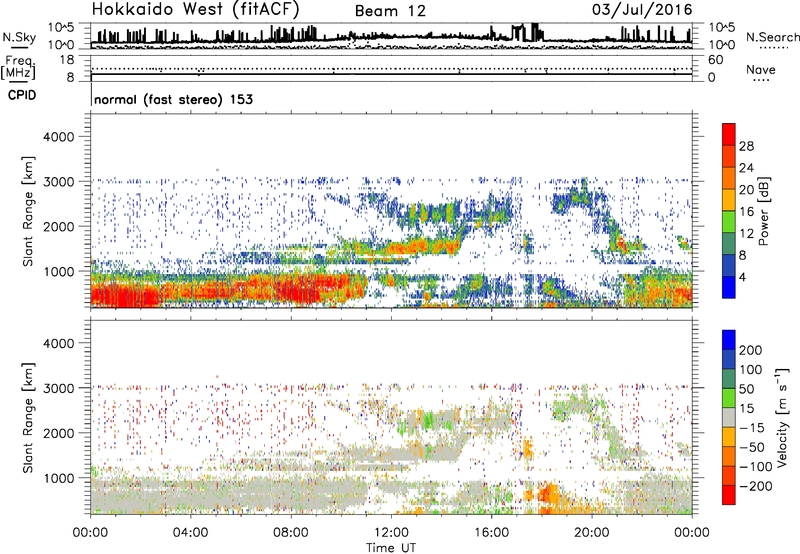This screenshot has height=554, width=800.
Task: Click the "Beam 12" label
Action: [x=390, y=11]
